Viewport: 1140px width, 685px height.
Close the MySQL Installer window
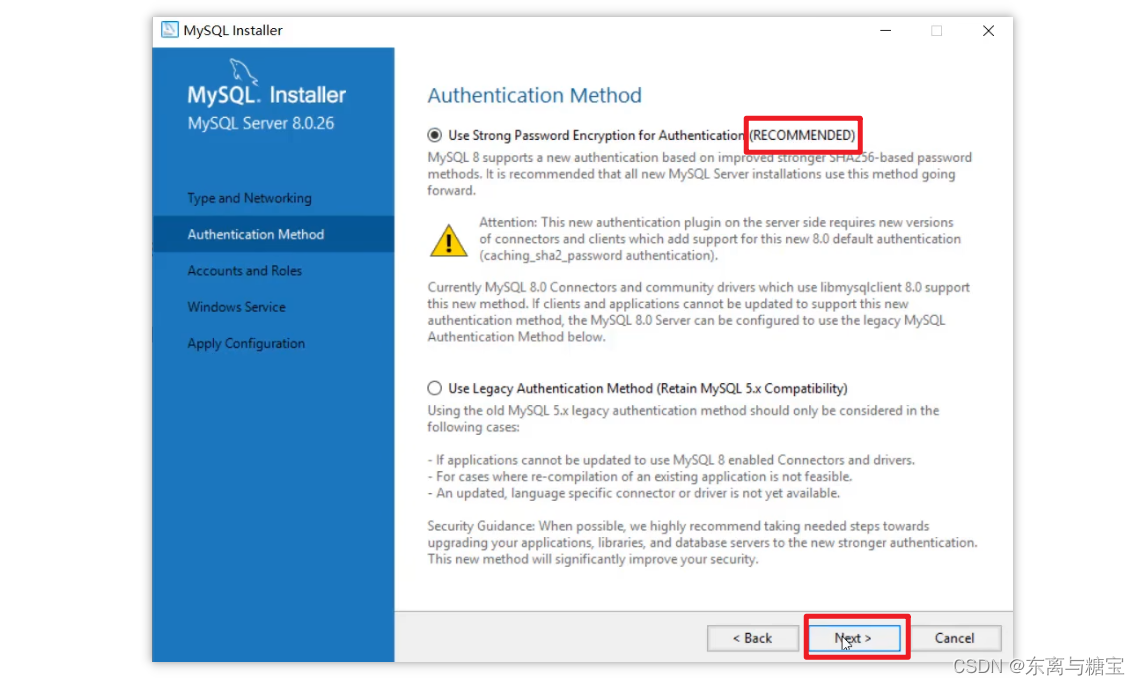[x=988, y=31]
